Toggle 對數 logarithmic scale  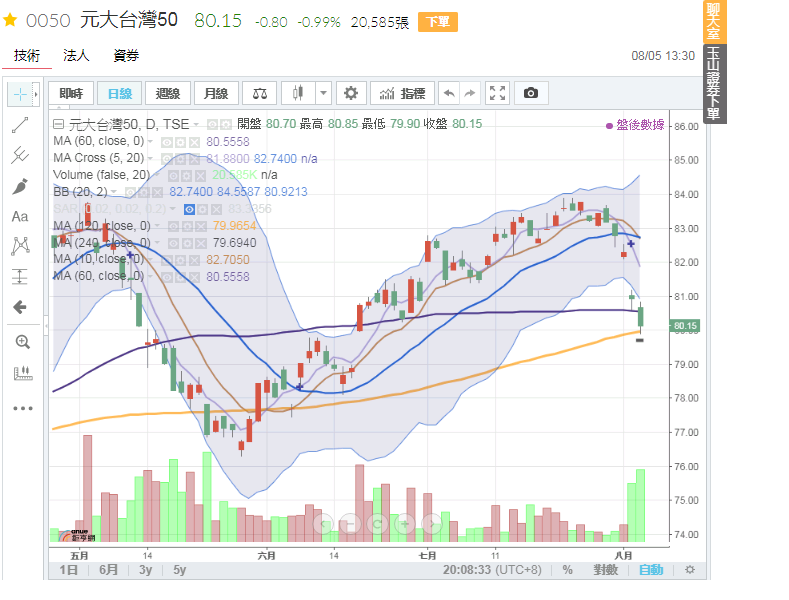click(605, 570)
